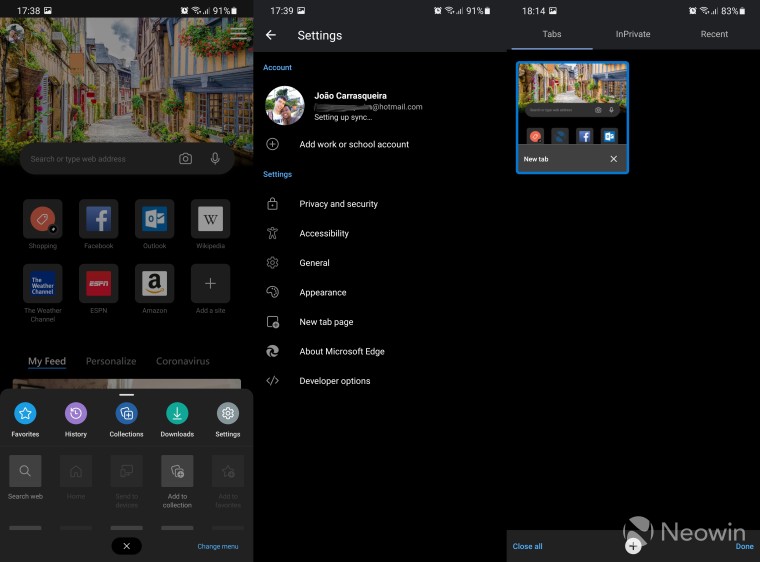The image size is (760, 562).
Task: Tap Add work or school account
Action: (x=380, y=144)
